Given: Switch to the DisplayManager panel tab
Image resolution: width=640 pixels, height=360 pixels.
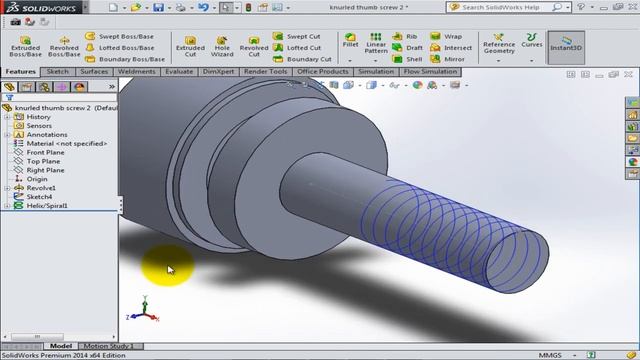Looking at the screenshot, I should [x=79, y=87].
